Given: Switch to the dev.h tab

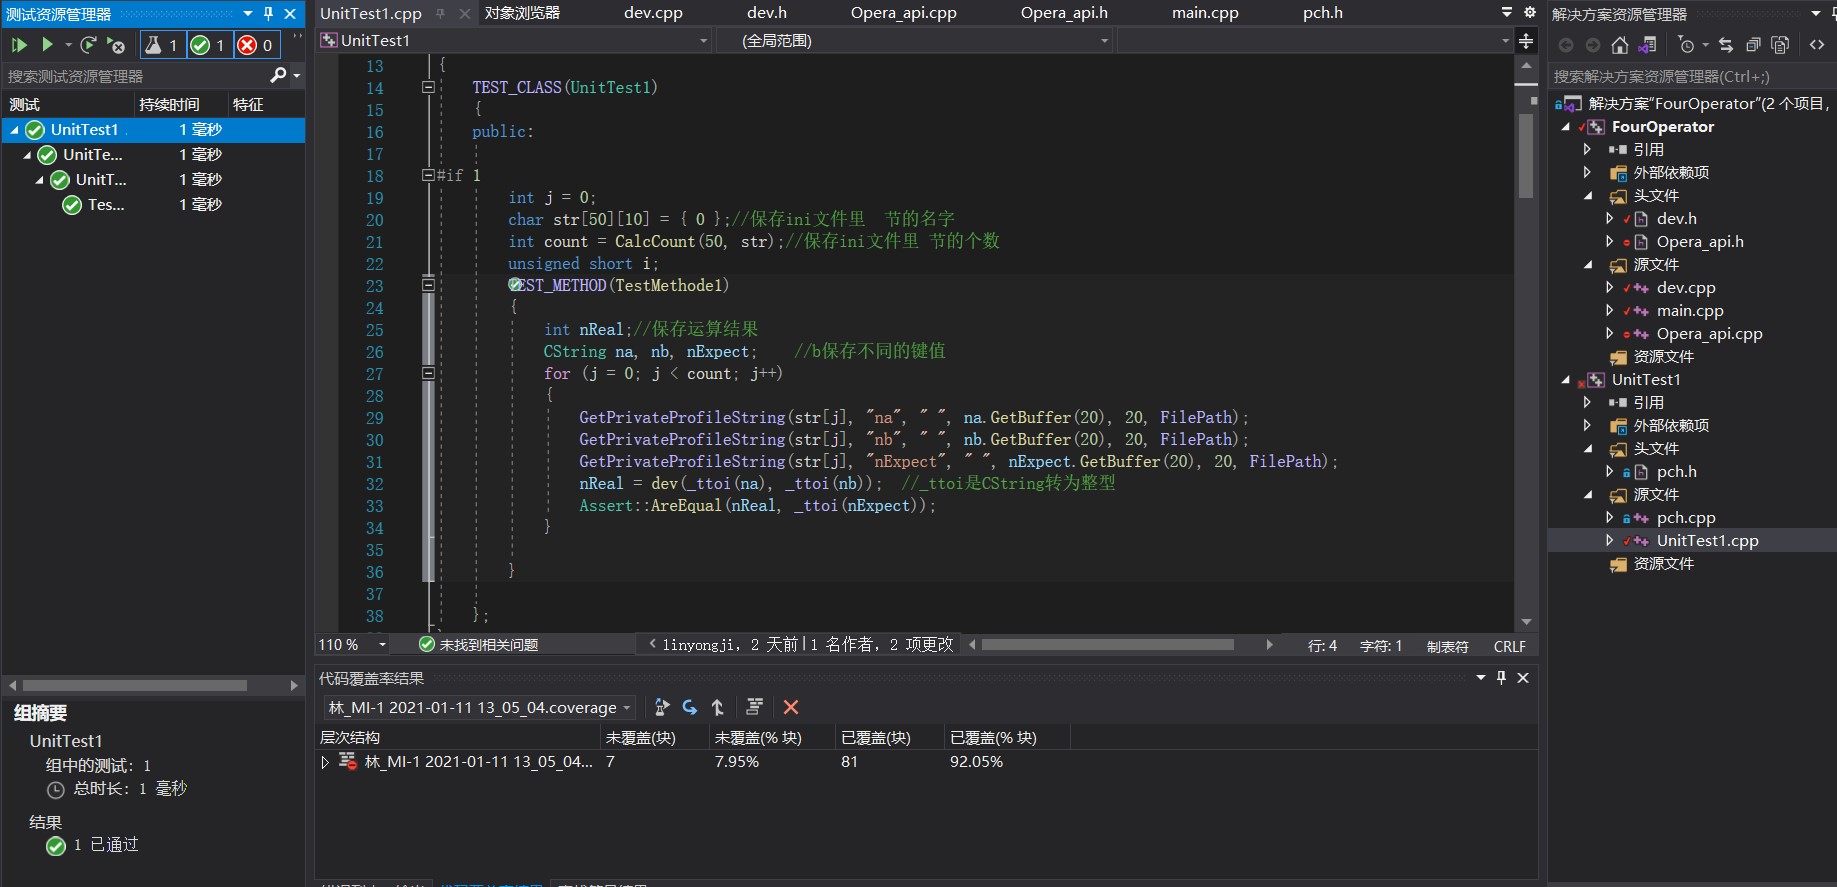Looking at the screenshot, I should click(x=767, y=13).
